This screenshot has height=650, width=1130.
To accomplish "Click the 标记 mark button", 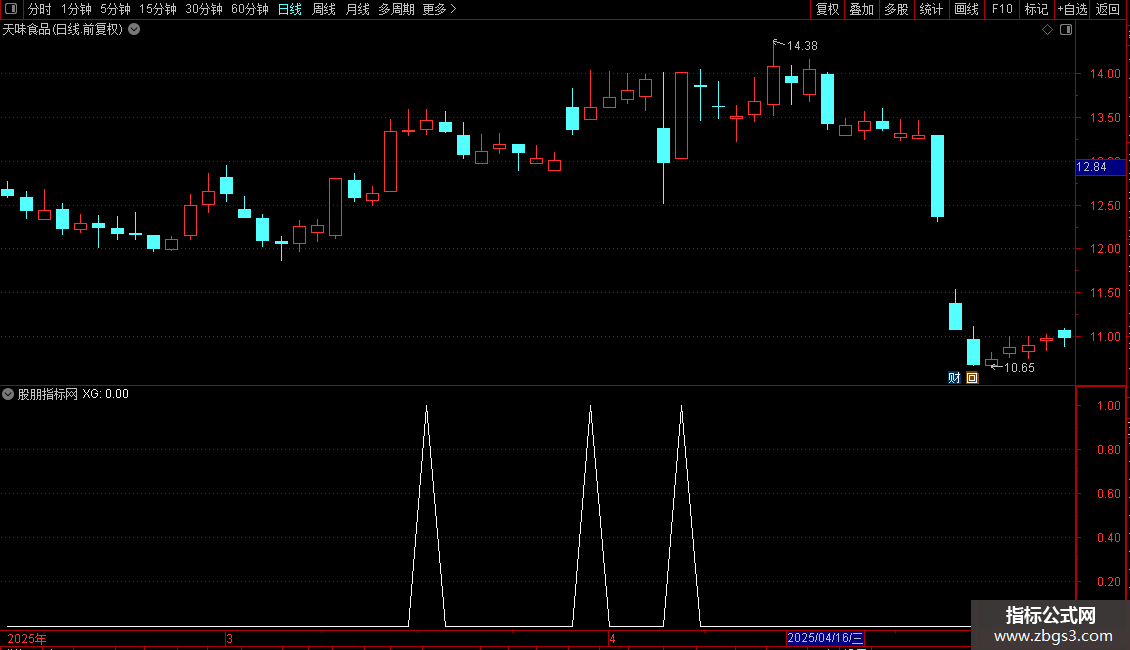I will [x=1036, y=9].
